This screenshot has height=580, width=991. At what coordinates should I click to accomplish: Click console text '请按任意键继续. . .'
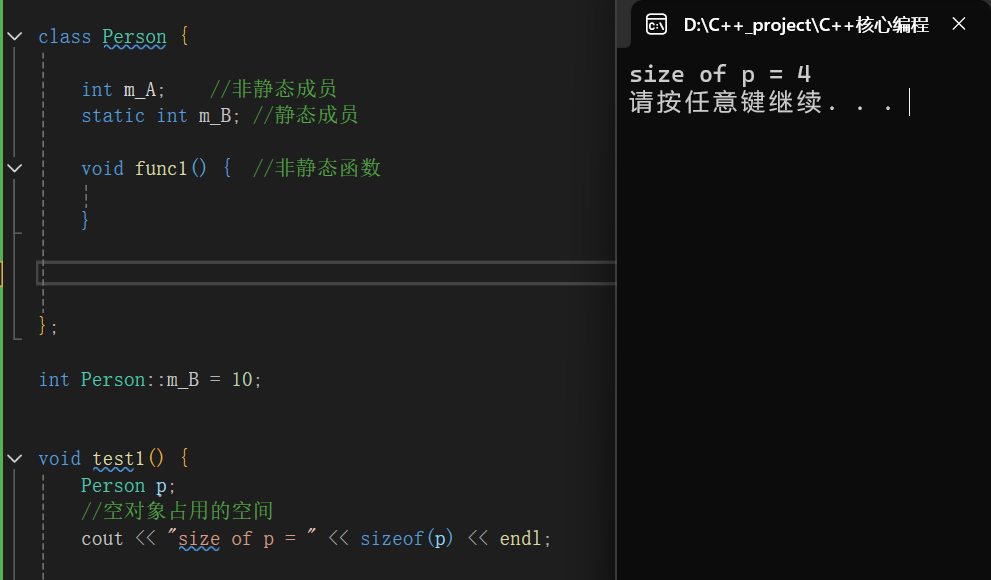761,102
